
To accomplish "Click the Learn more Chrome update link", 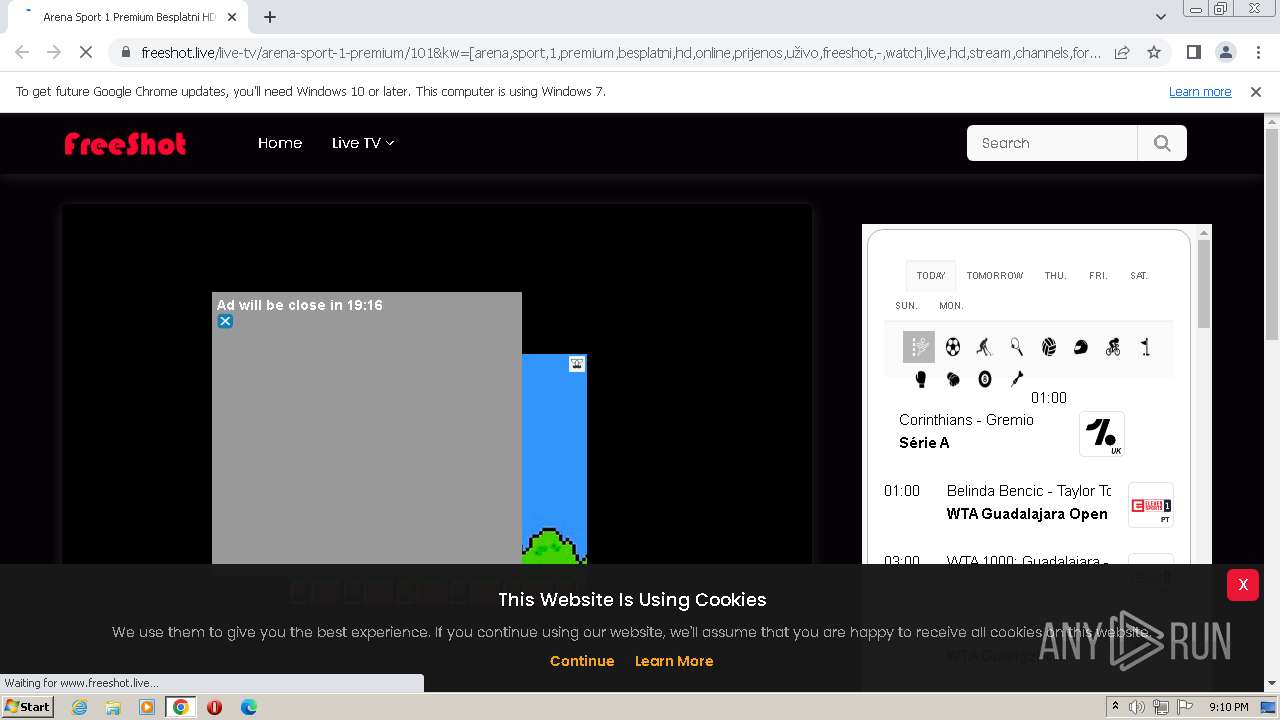I will pyautogui.click(x=1200, y=91).
